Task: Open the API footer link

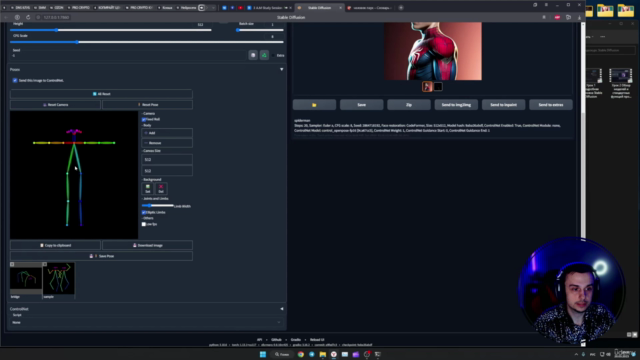Action: (259, 340)
